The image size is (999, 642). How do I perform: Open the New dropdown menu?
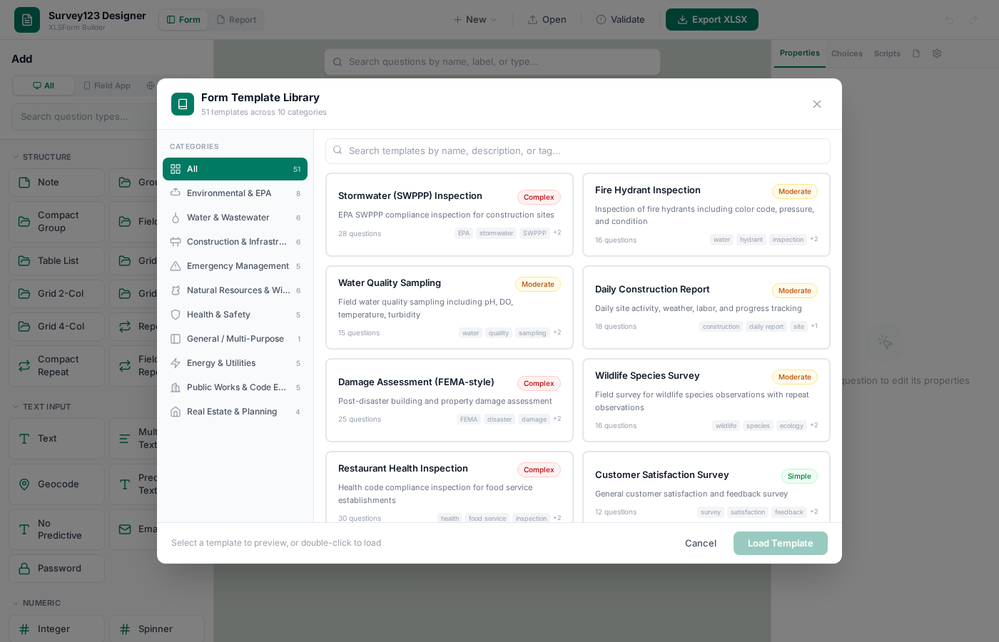coord(475,20)
